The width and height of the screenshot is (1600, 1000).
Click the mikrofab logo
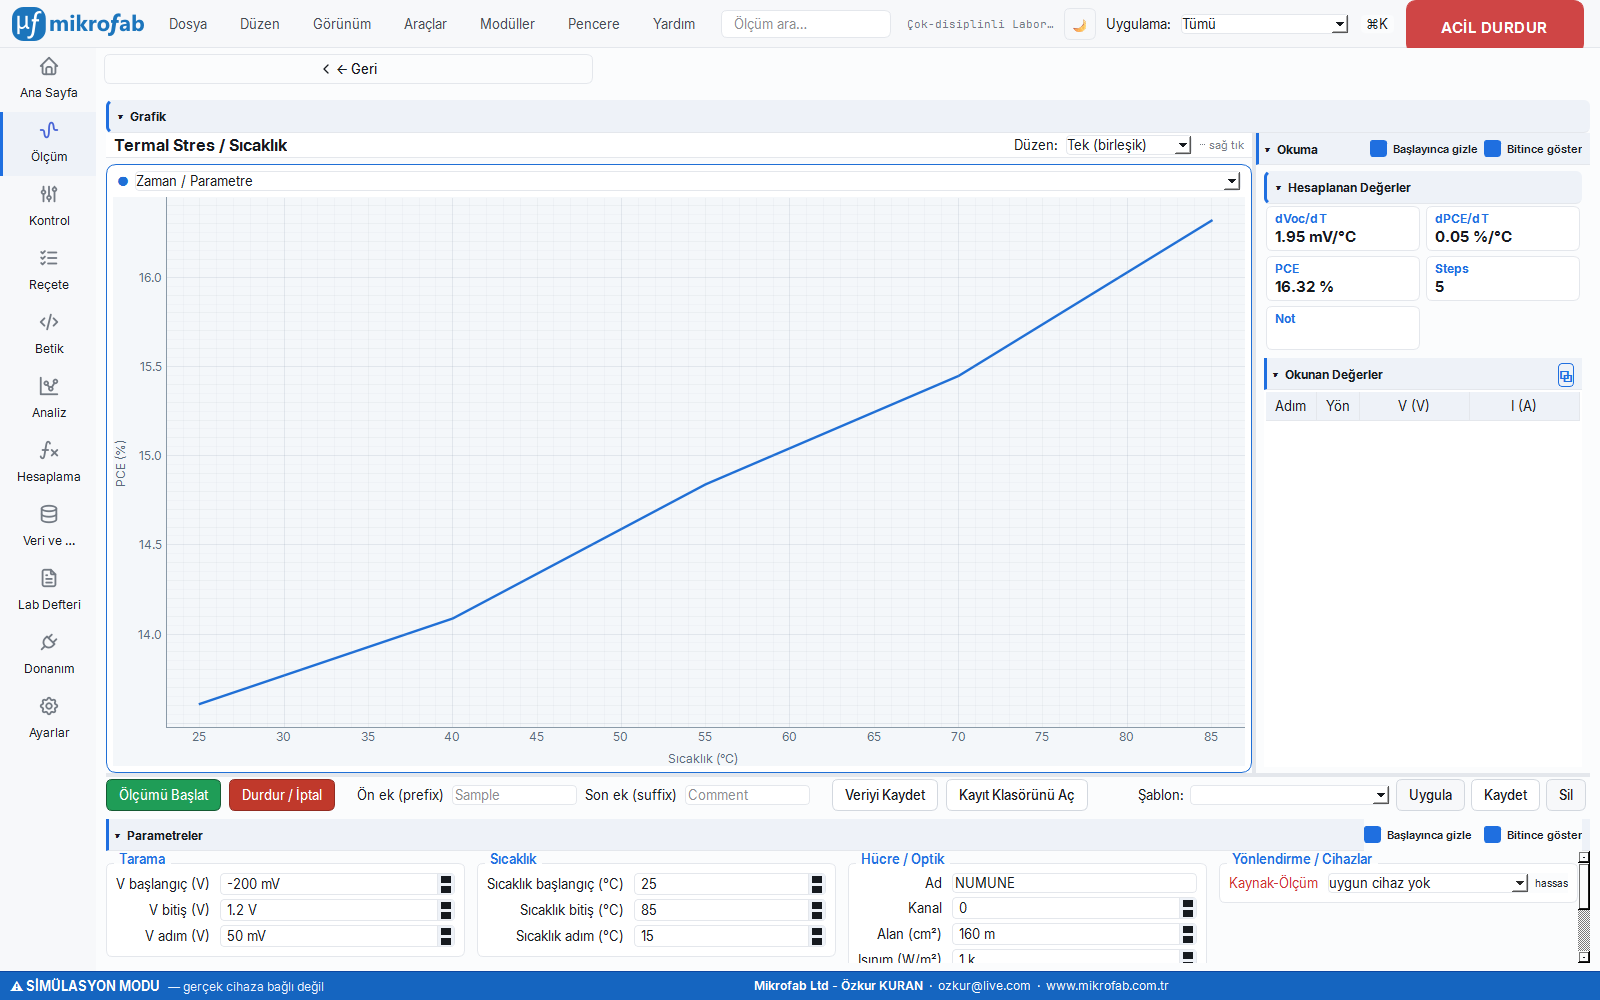[x=78, y=24]
